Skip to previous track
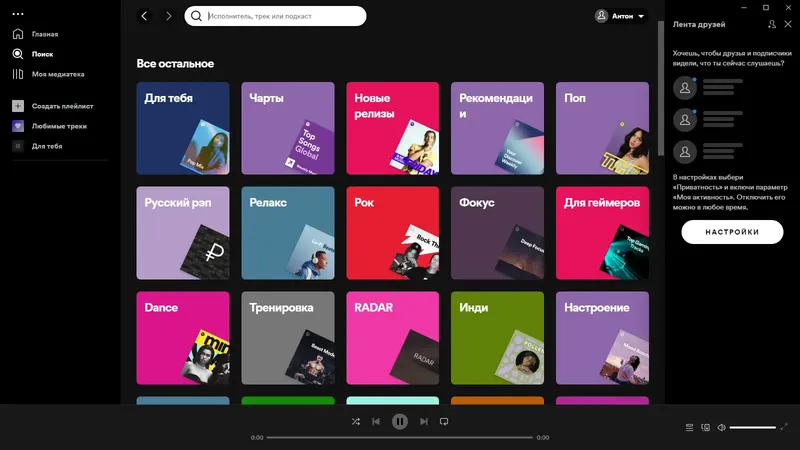 [376, 421]
